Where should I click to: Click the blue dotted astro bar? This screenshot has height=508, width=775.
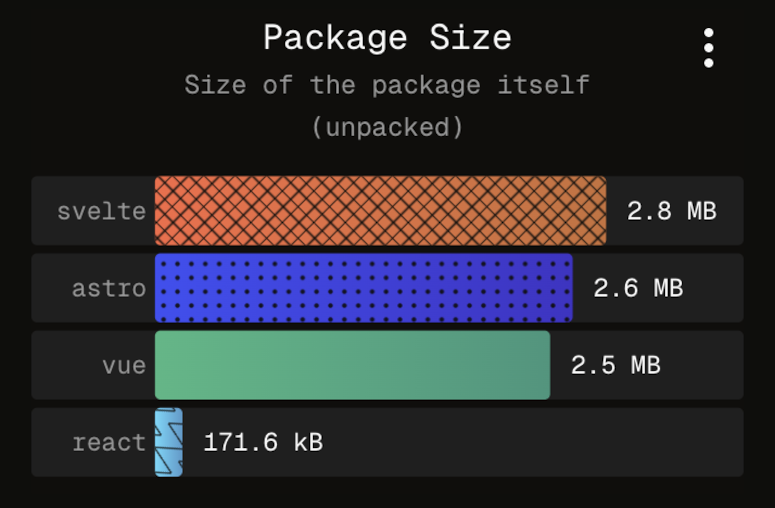364,288
